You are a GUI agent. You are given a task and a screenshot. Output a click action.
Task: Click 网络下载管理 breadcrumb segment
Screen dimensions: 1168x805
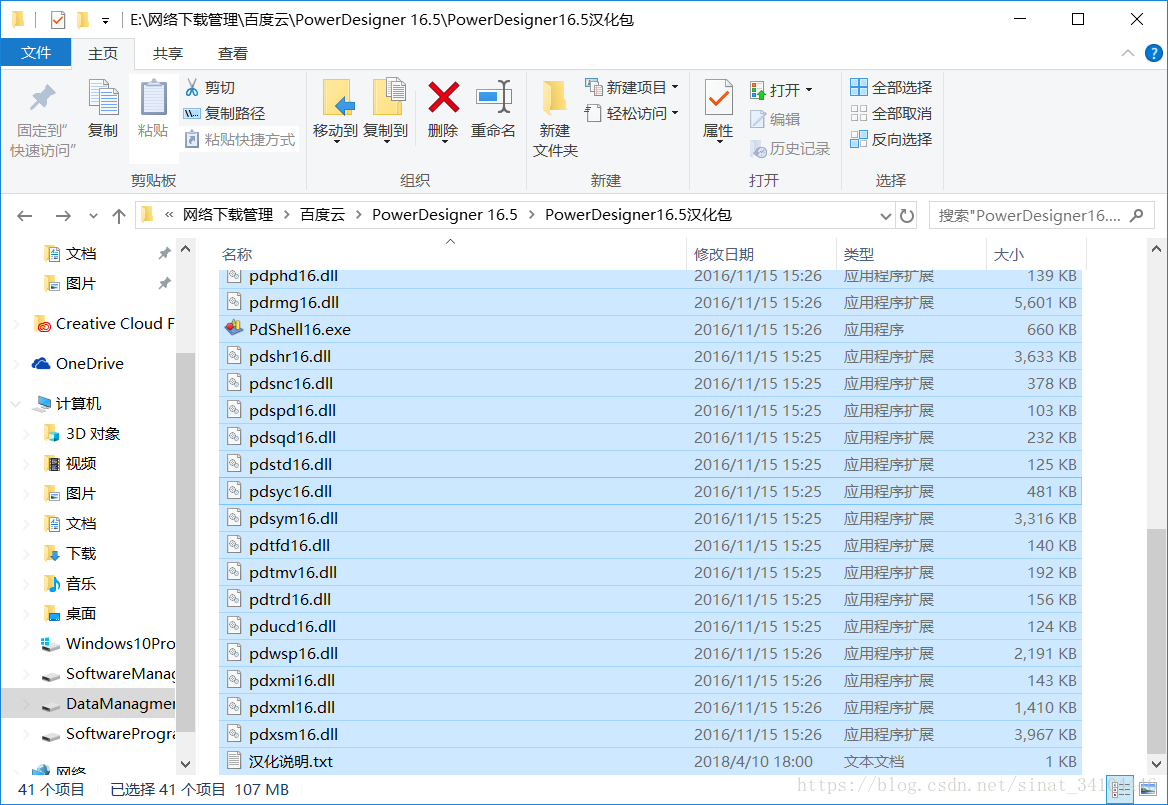(228, 214)
